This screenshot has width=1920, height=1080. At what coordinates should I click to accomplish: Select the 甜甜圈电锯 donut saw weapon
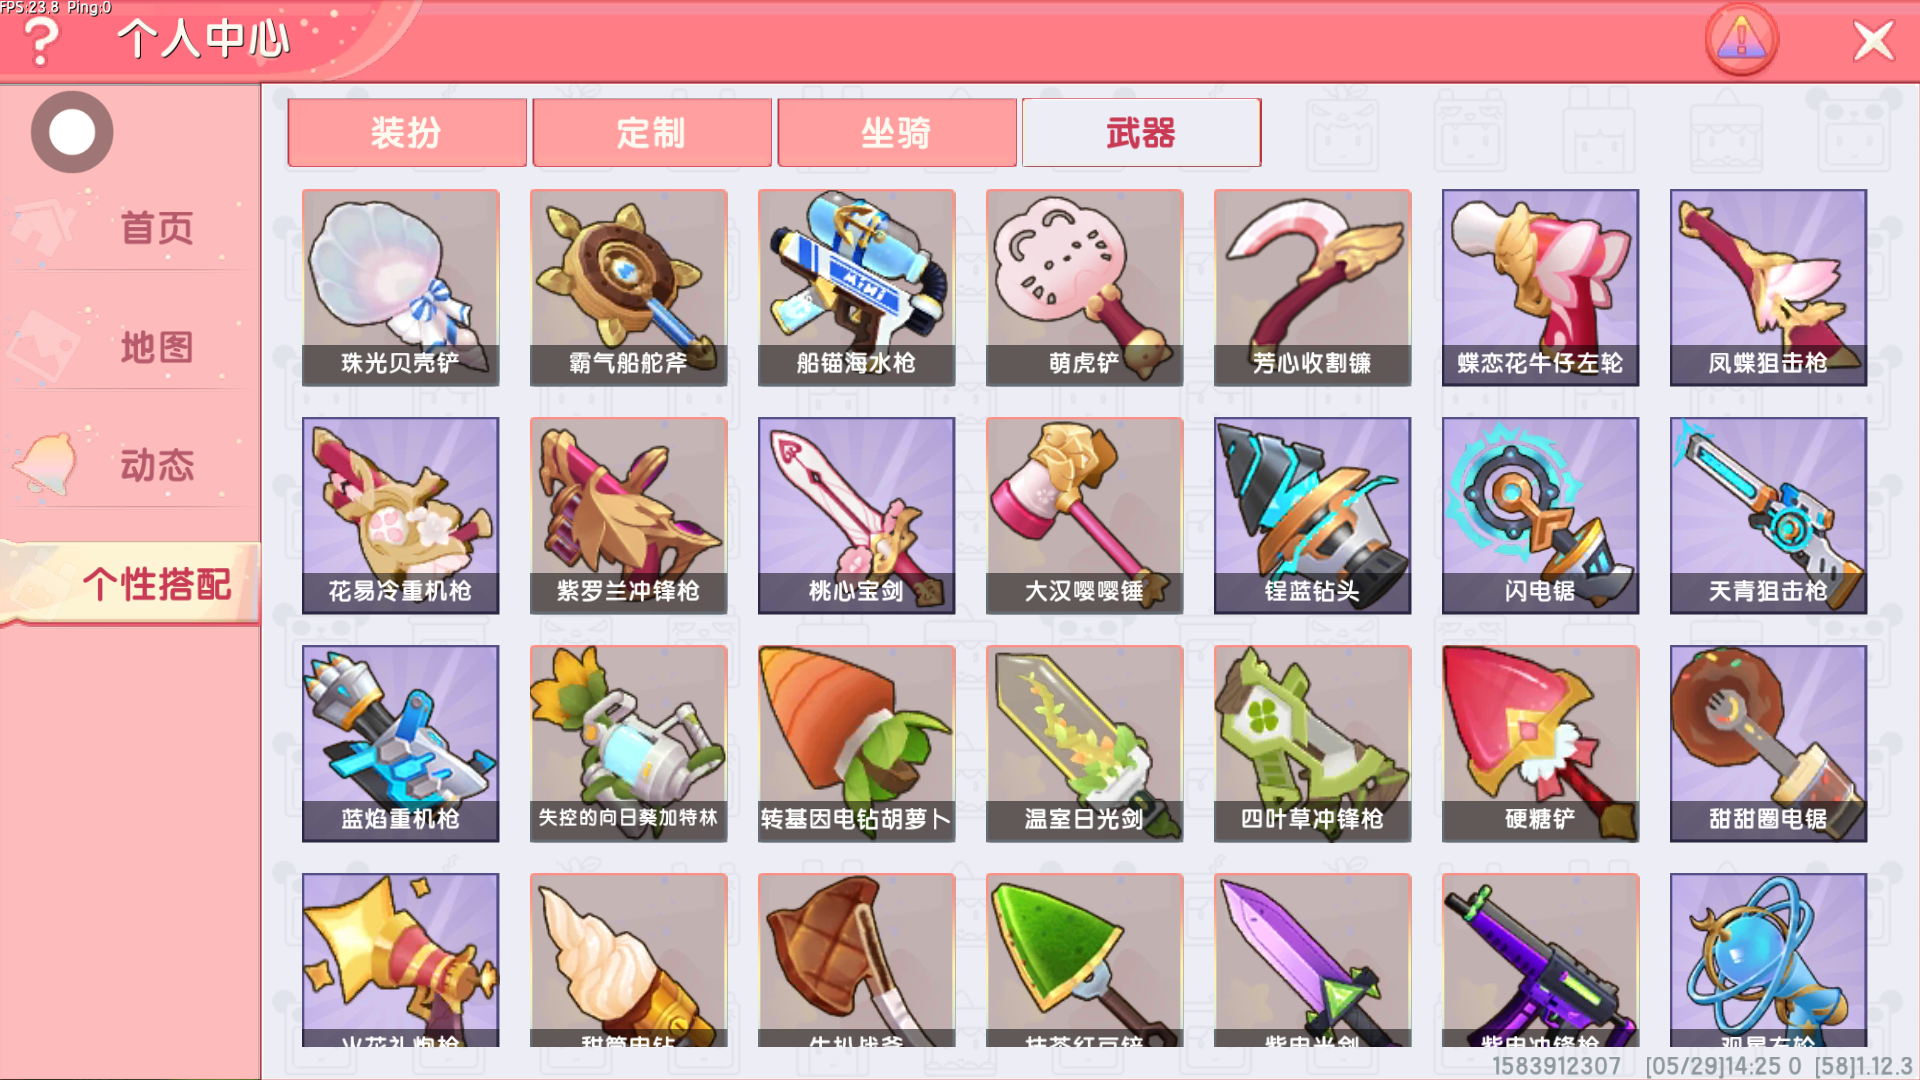pos(1768,743)
